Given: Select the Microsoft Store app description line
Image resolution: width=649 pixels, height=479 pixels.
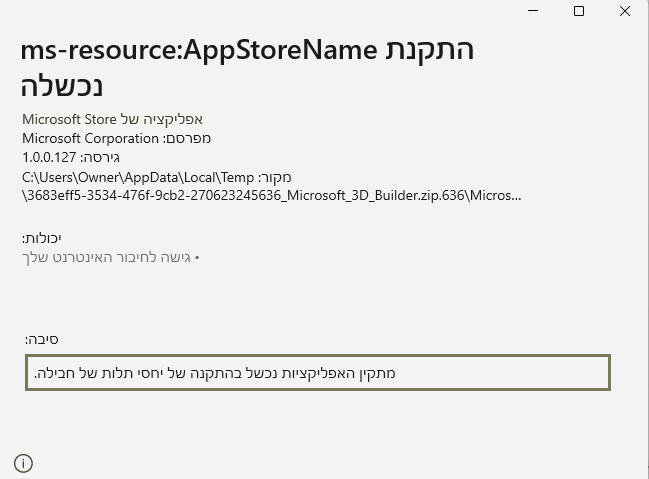Looking at the screenshot, I should pyautogui.click(x=112, y=119).
